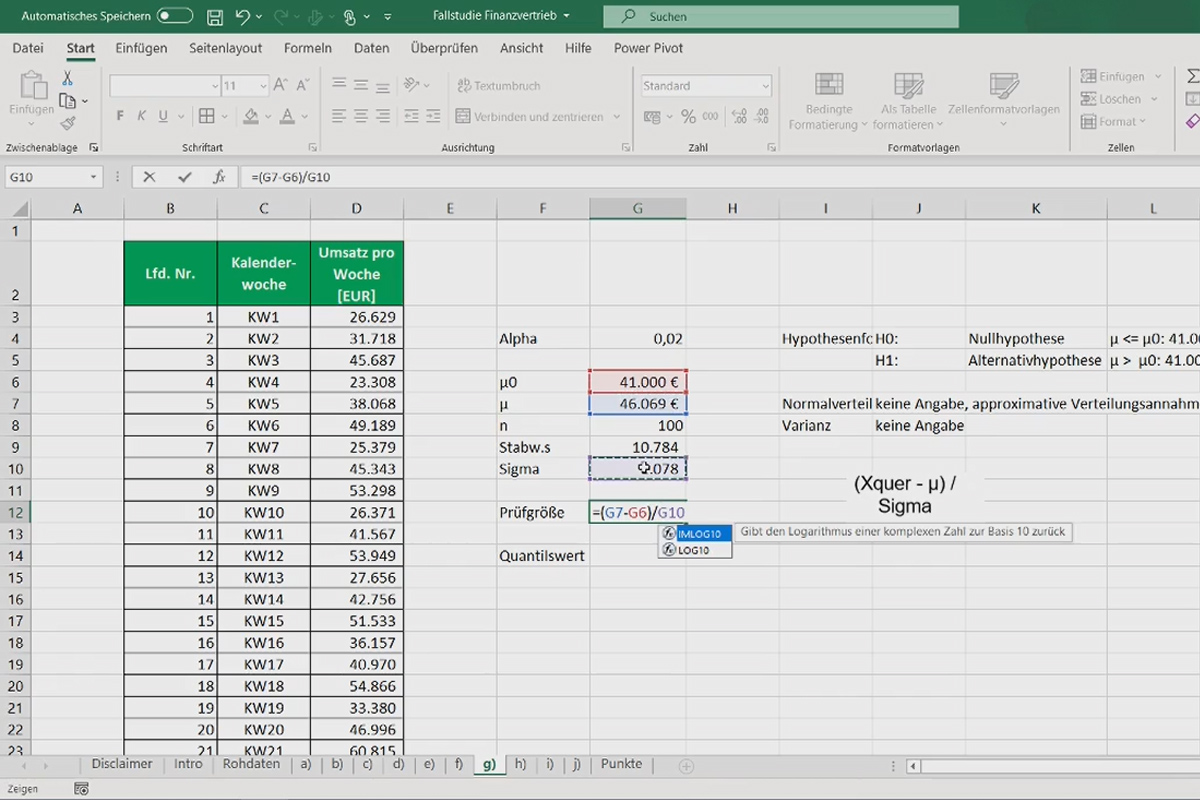Cancel formula entry with X icon
This screenshot has height=800, width=1200.
click(x=149, y=177)
